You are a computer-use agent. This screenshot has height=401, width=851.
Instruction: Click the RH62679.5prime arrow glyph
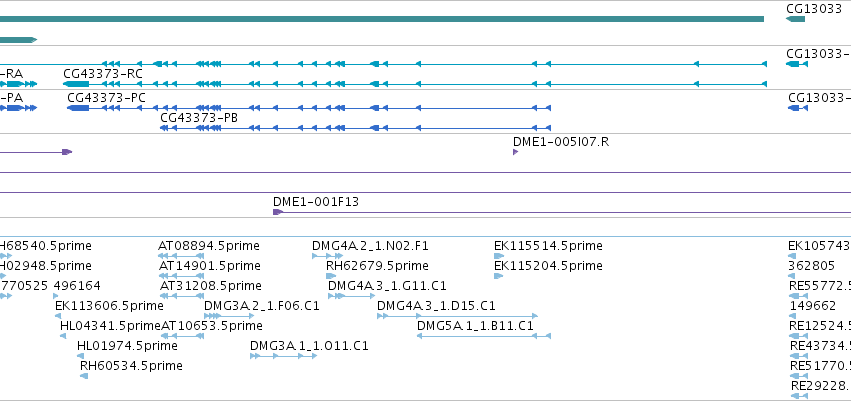[331, 276]
